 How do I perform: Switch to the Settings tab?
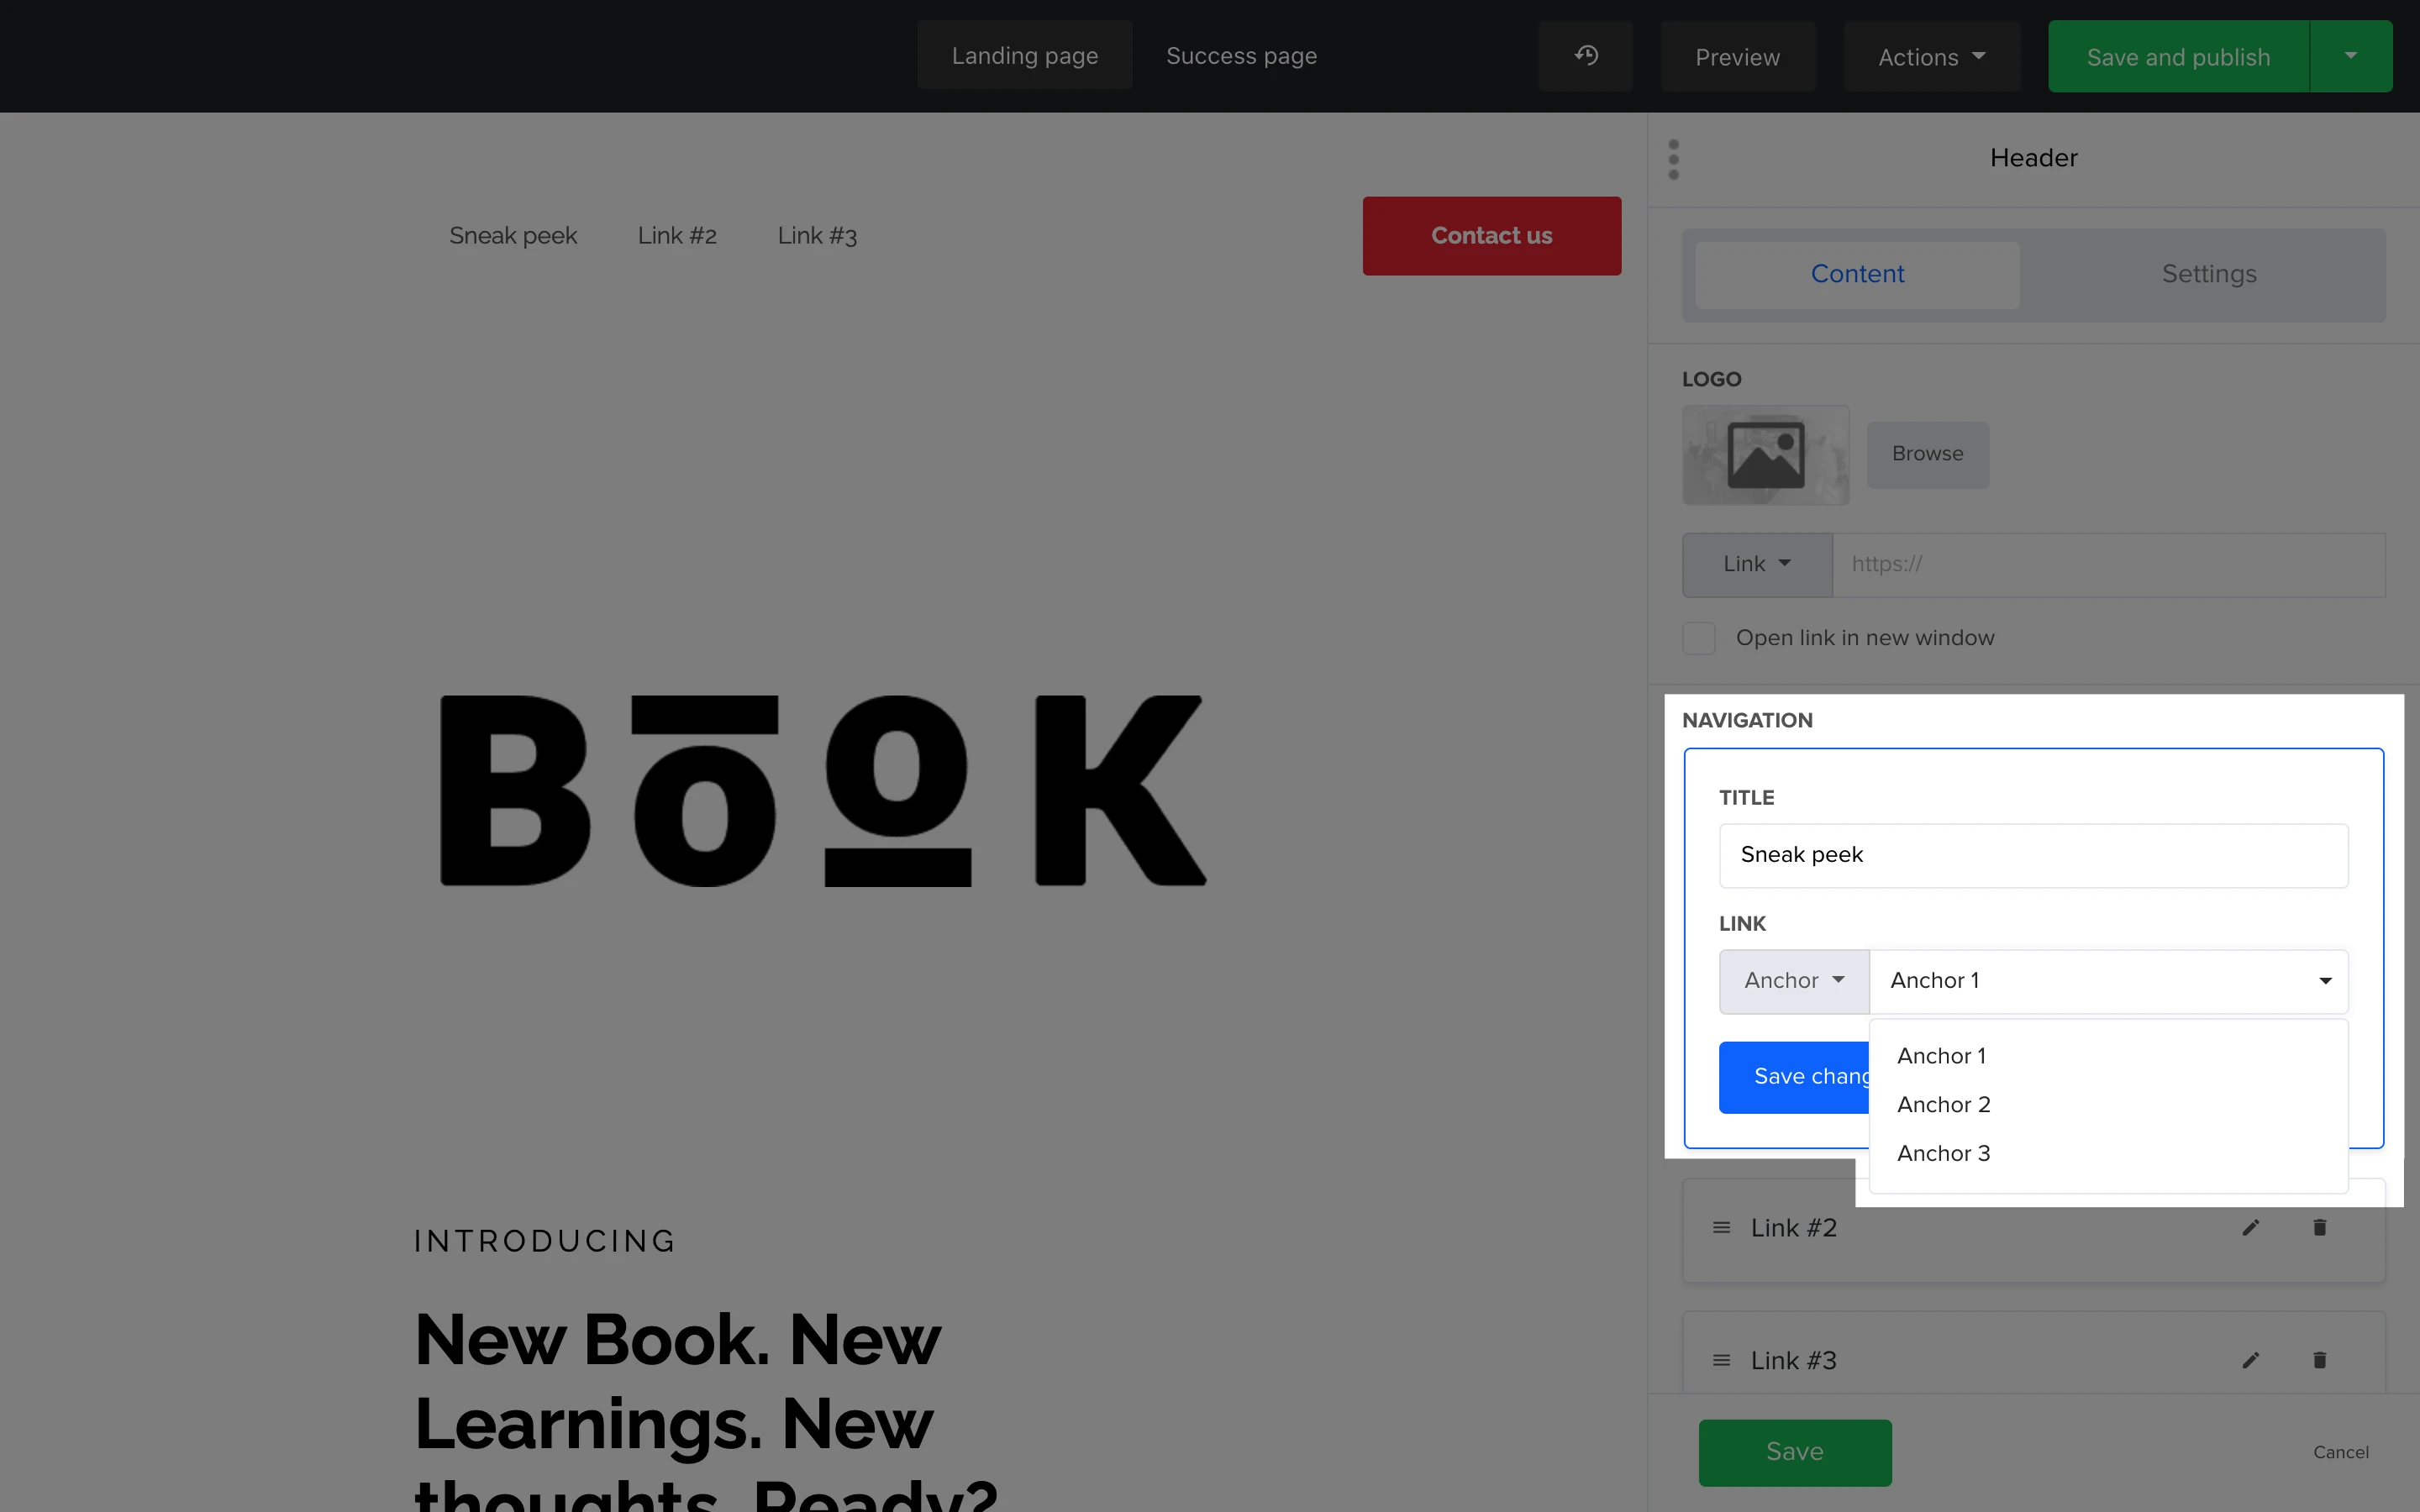(x=2208, y=274)
